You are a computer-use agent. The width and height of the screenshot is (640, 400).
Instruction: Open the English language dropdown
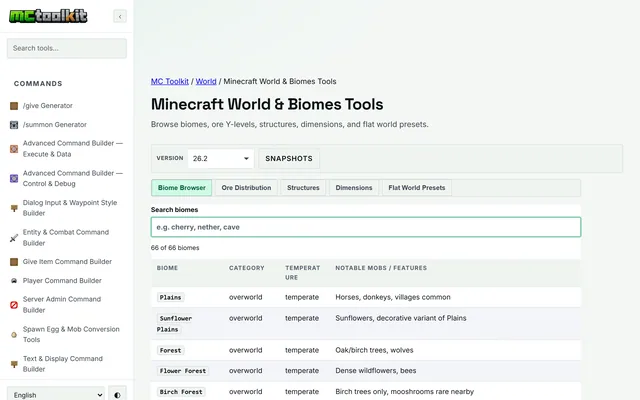click(56, 395)
